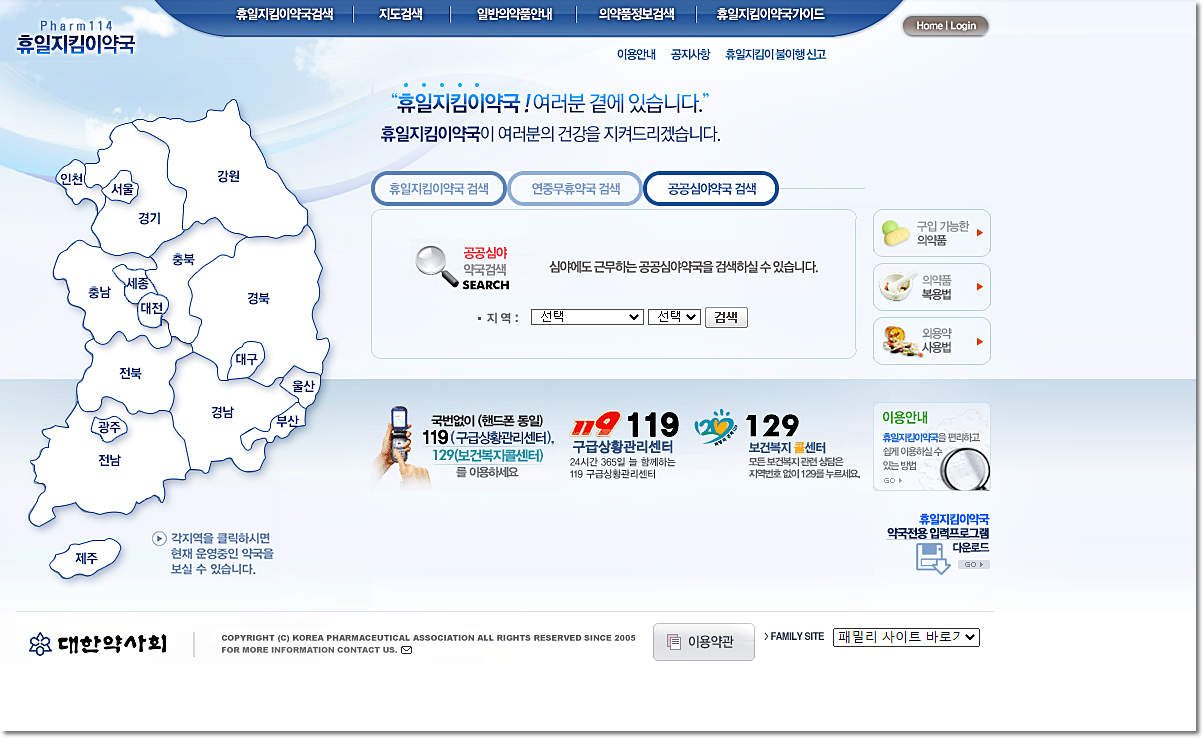Select 대구 on the map
Image resolution: width=1204 pixels, height=739 pixels.
[246, 358]
